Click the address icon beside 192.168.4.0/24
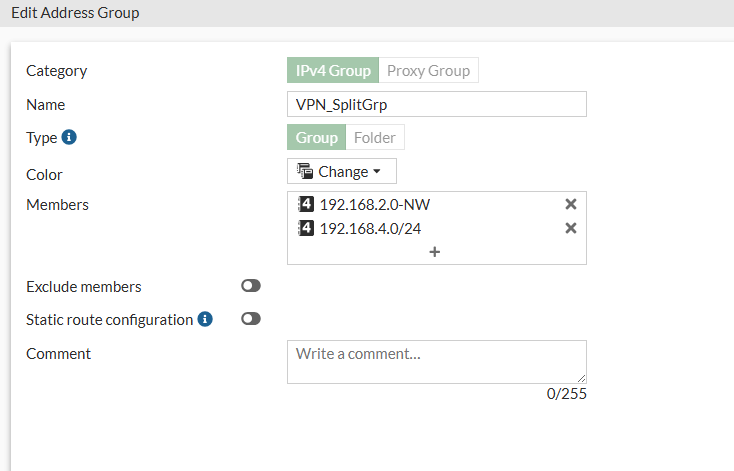 (x=306, y=228)
